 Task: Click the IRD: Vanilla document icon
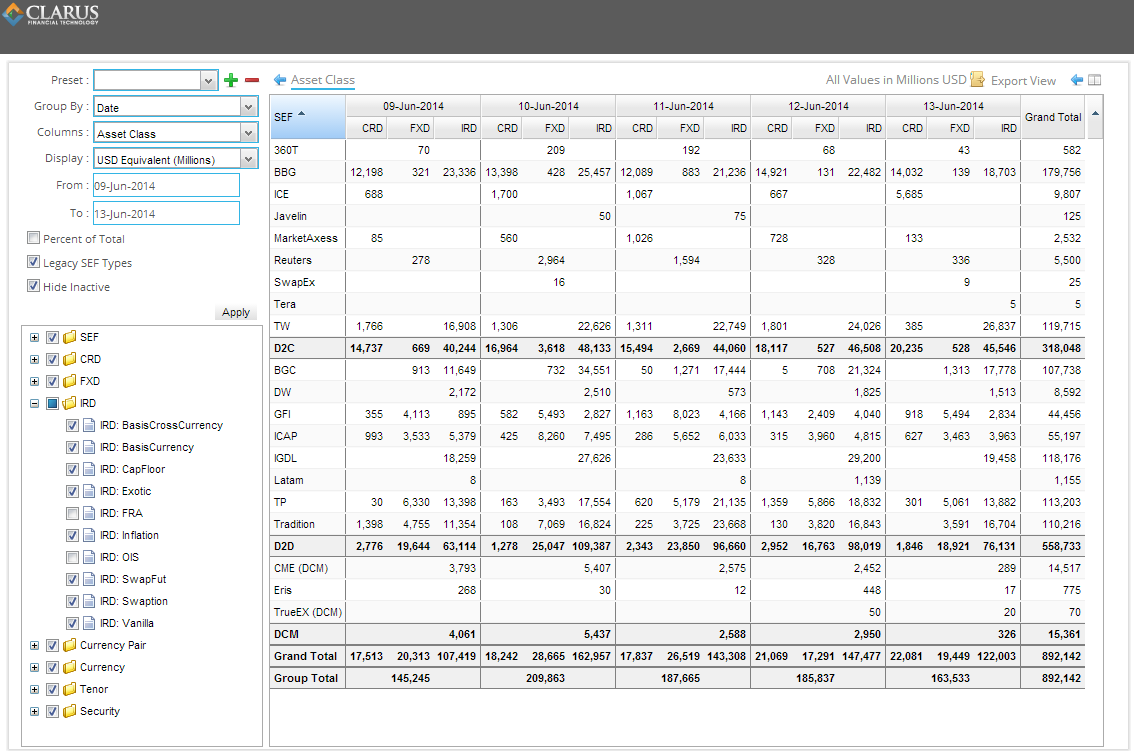[x=89, y=623]
